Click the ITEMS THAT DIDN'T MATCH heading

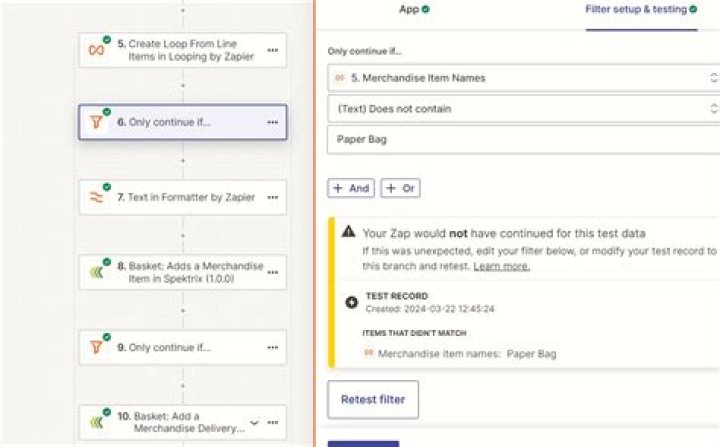414,333
